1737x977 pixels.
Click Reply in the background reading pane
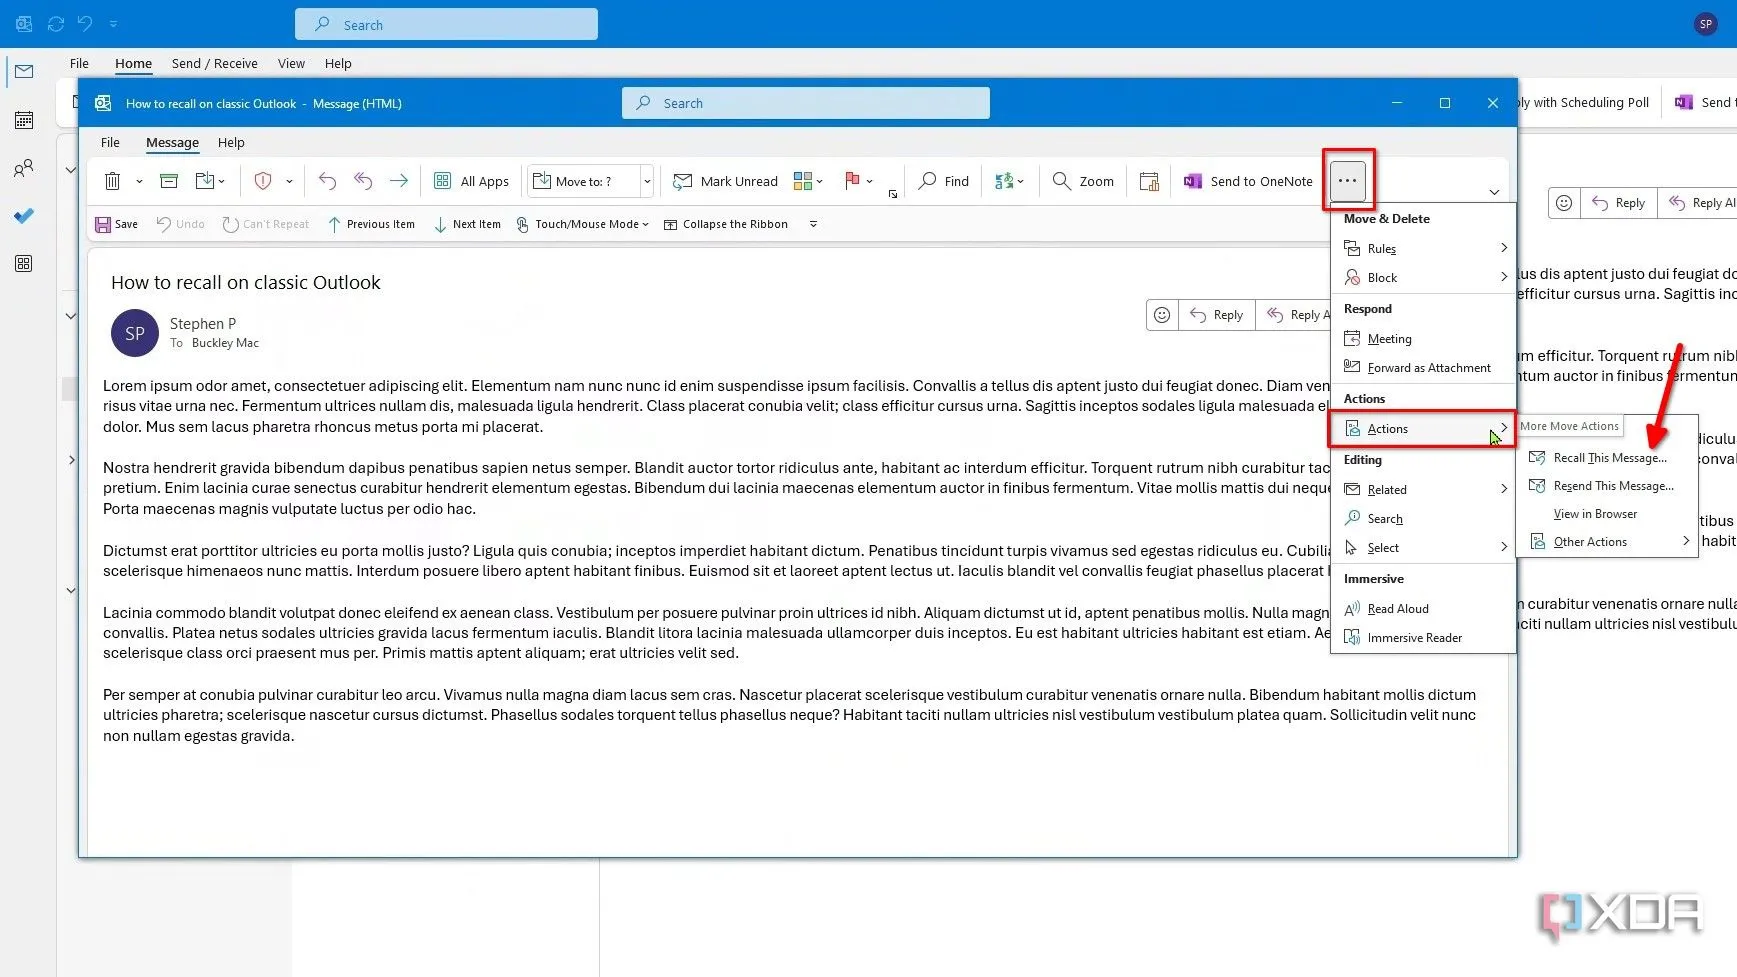pos(1619,202)
